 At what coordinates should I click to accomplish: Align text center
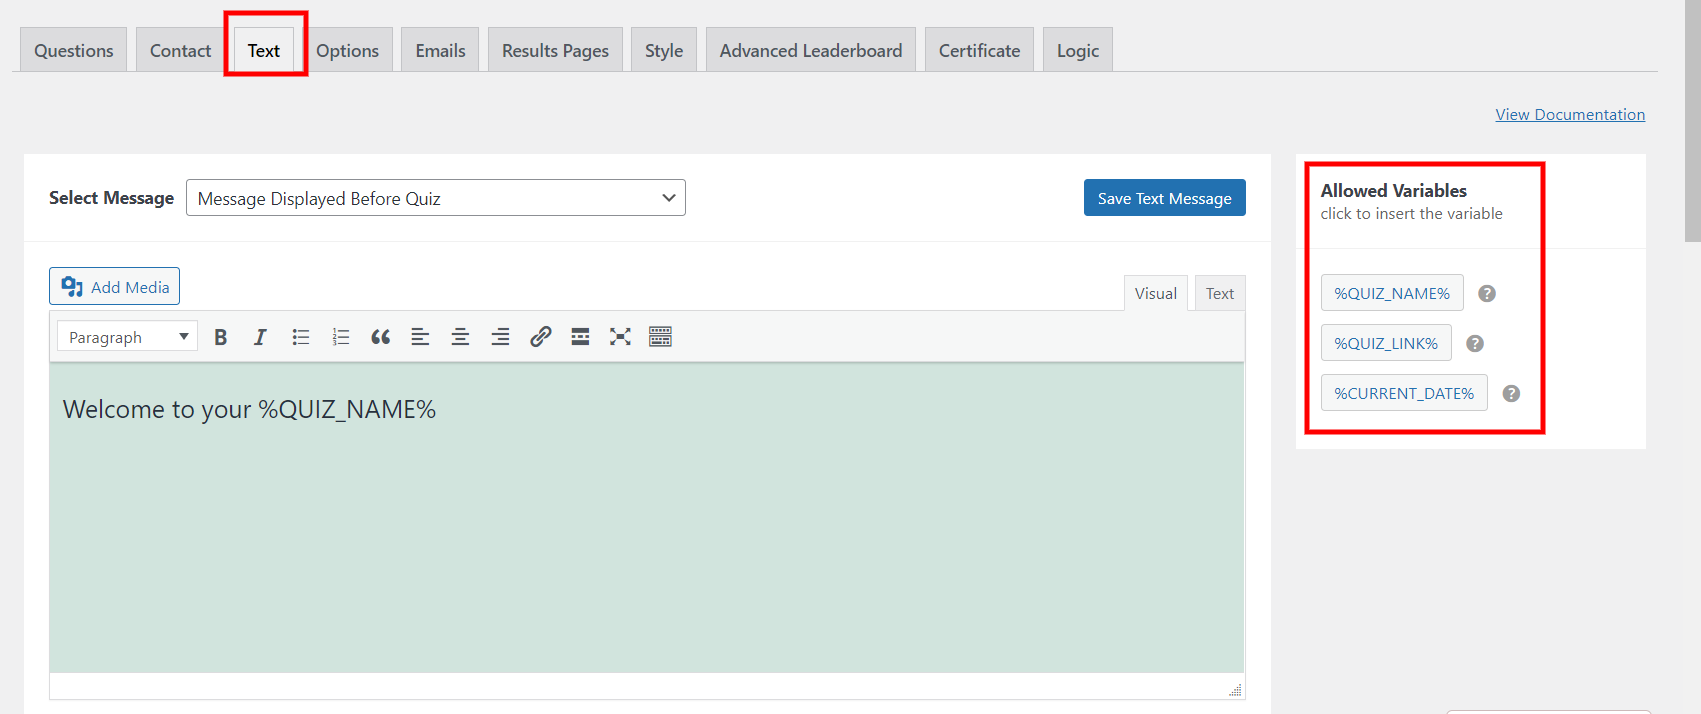pos(460,337)
